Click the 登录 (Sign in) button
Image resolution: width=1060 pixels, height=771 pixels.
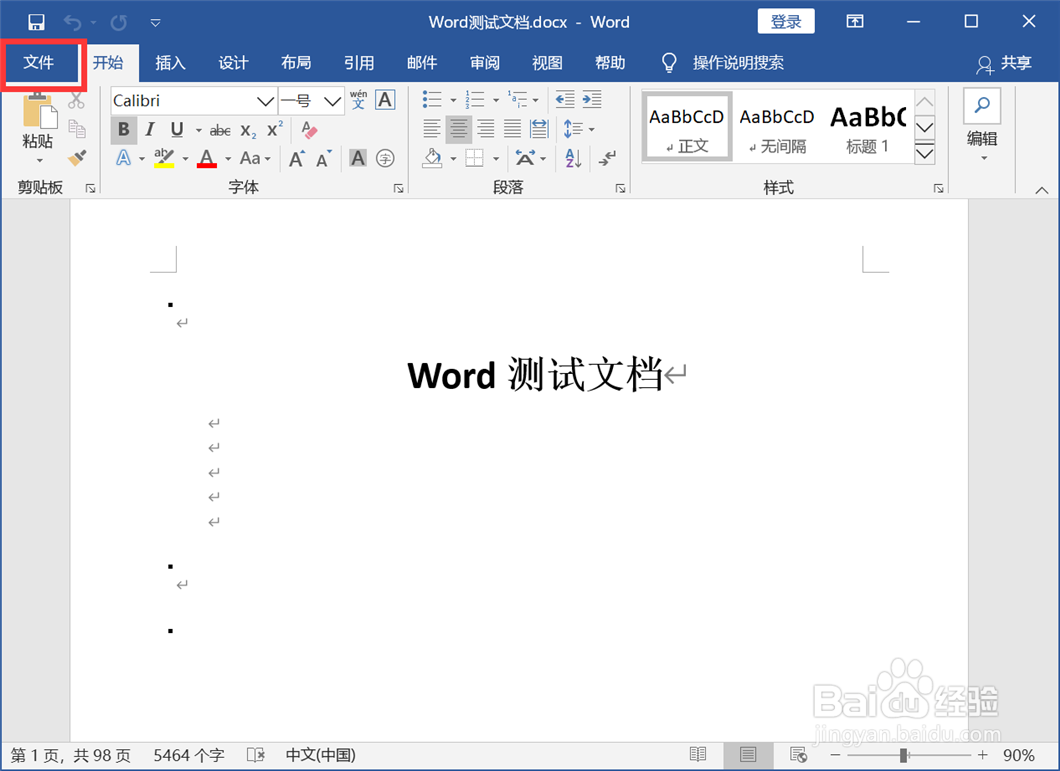tap(786, 20)
